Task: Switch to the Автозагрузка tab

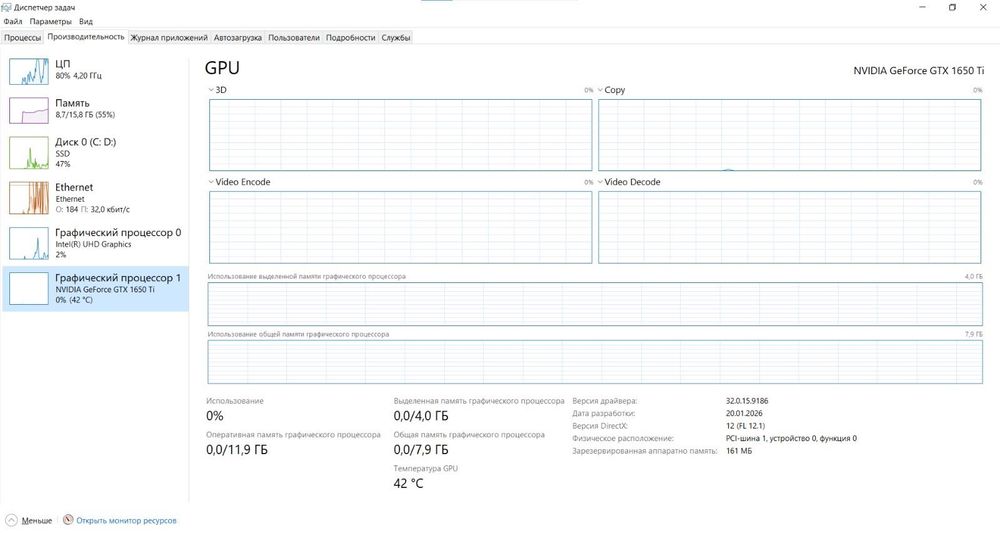Action: [238, 38]
